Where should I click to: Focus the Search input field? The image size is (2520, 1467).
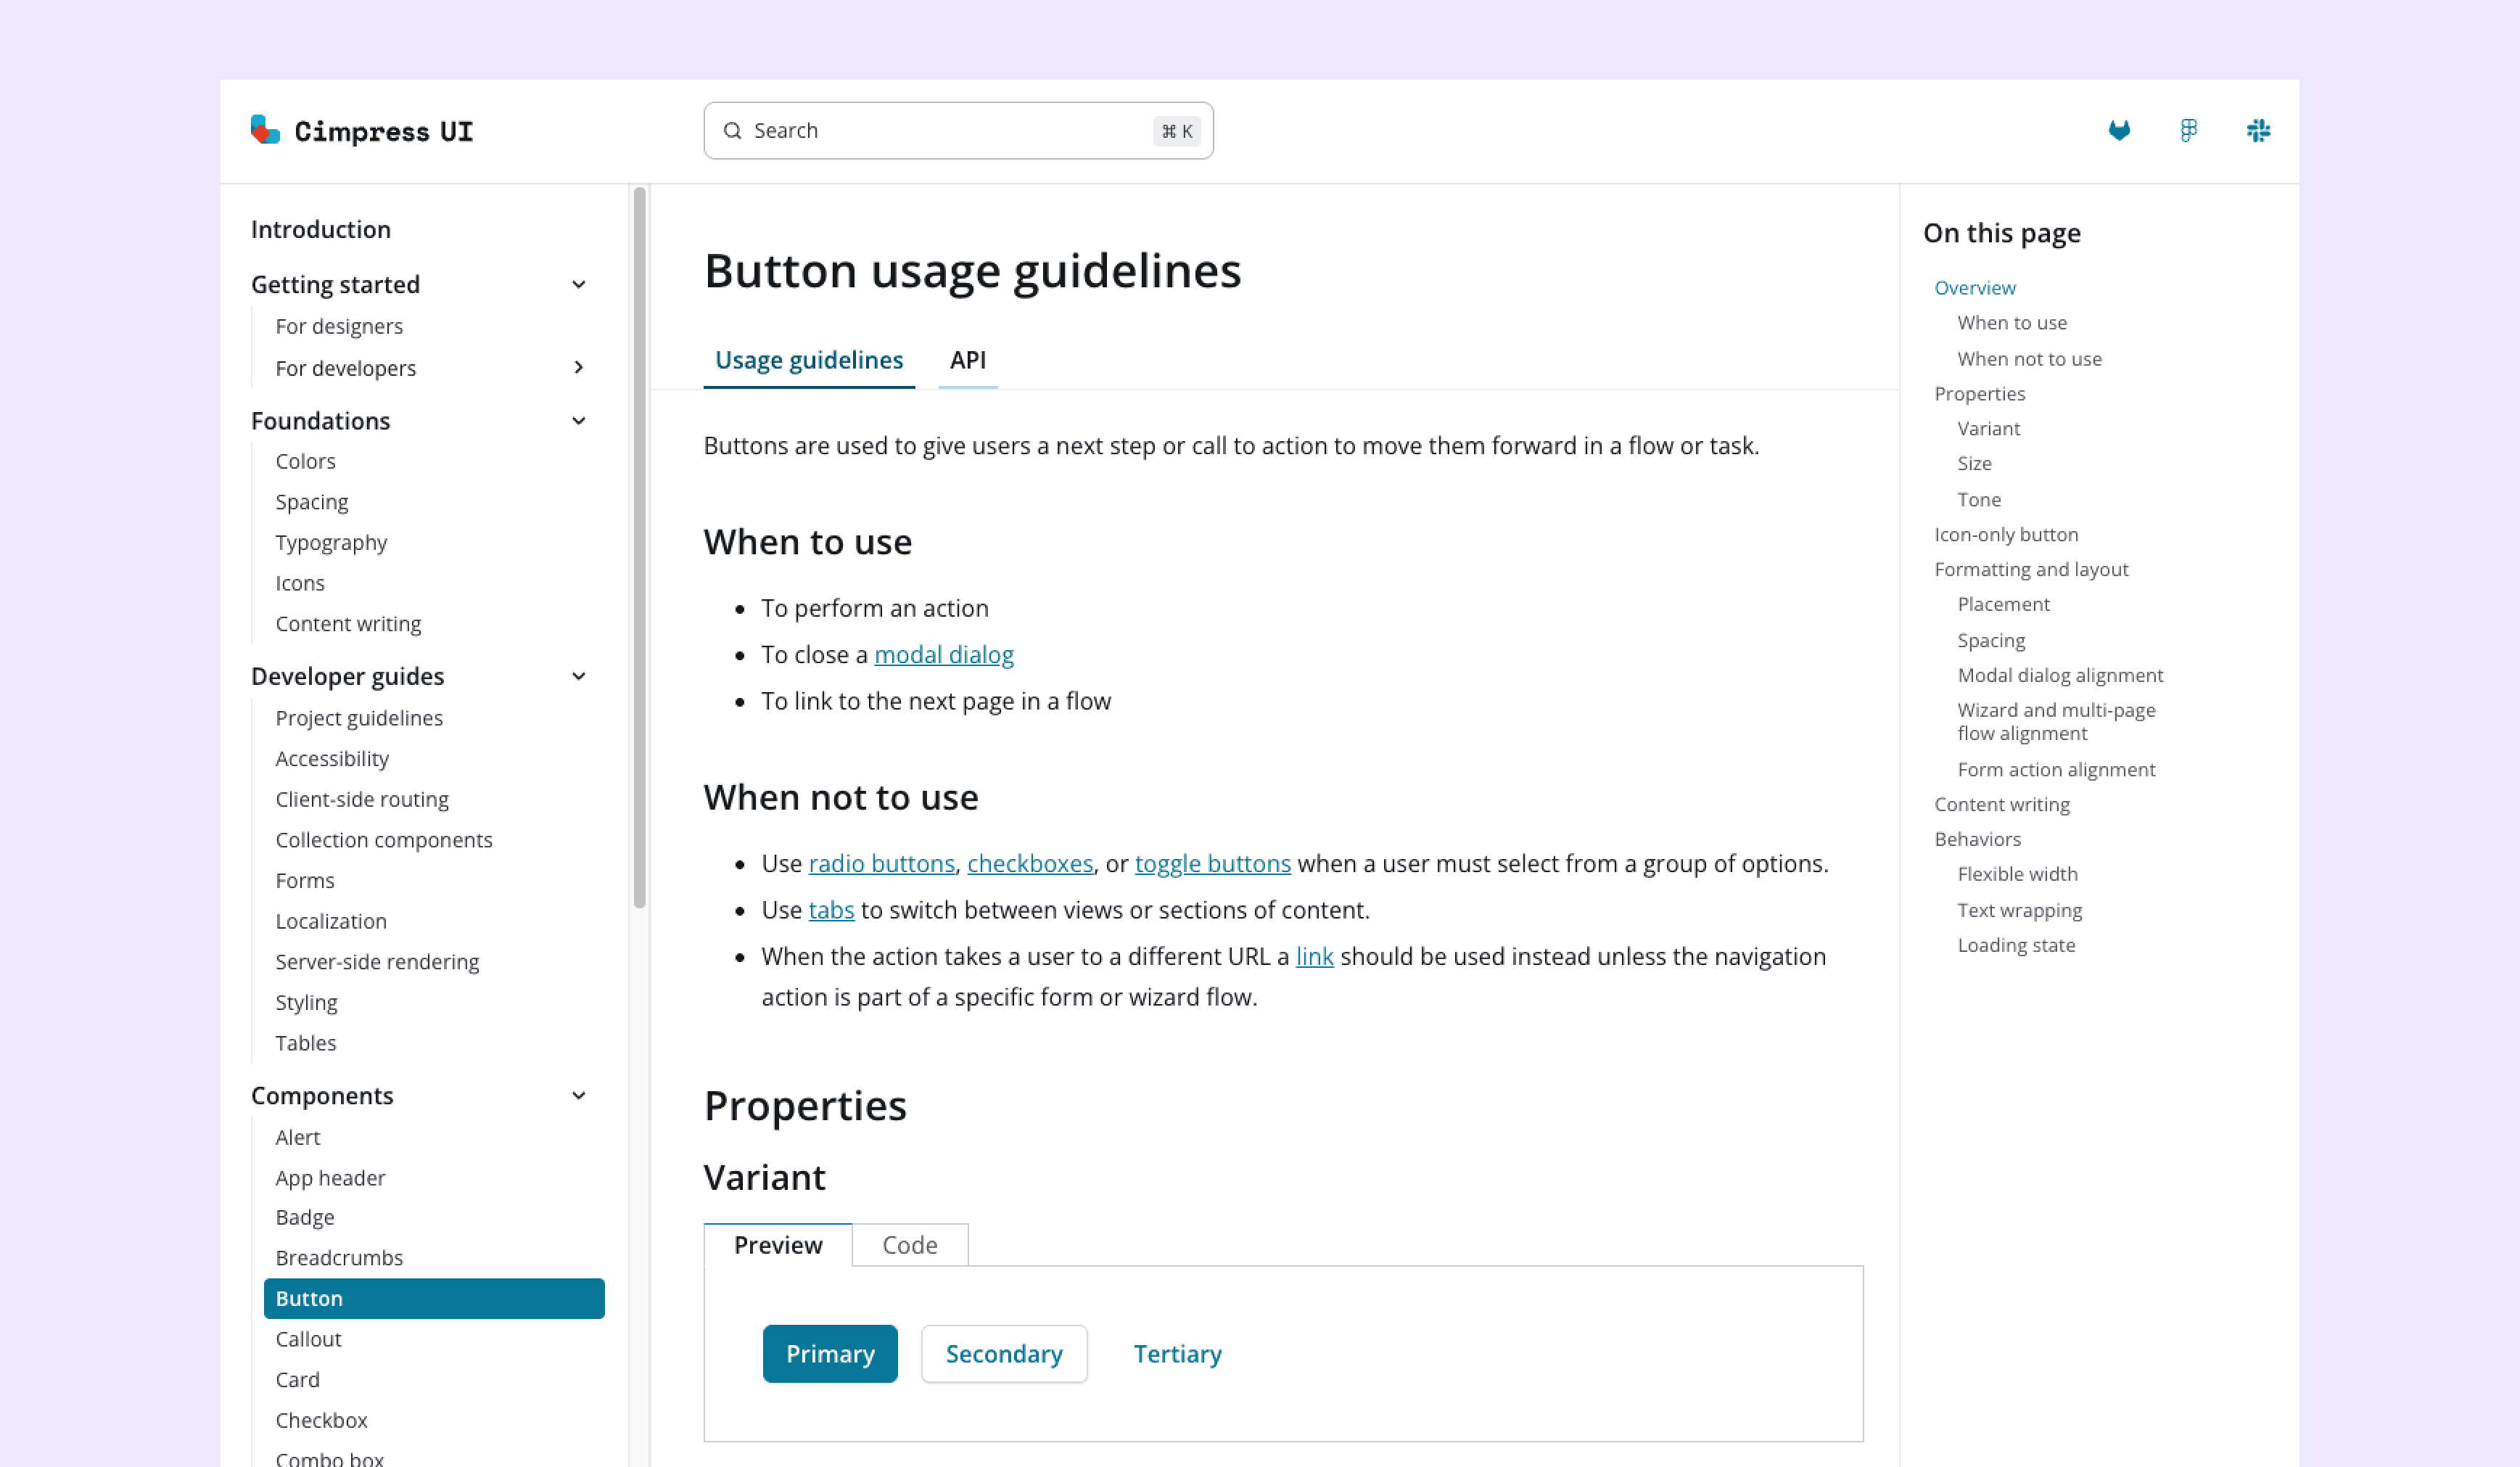pyautogui.click(x=950, y=131)
